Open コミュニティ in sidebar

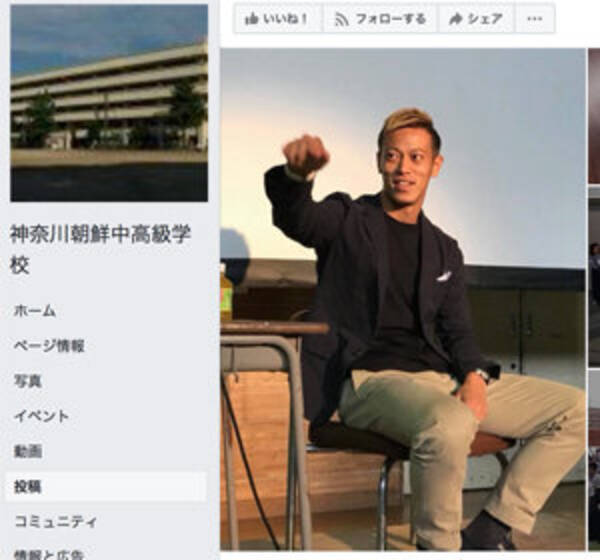point(55,521)
